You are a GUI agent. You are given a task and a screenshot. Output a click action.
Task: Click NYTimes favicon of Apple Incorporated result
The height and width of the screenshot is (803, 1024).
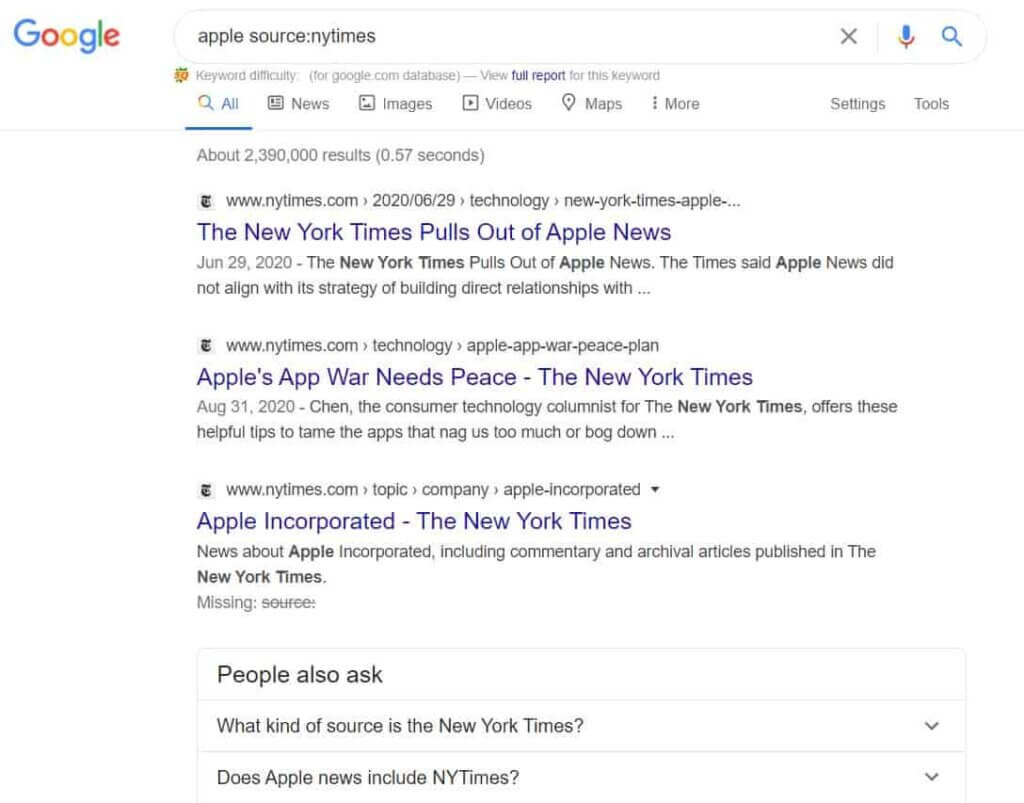coord(206,490)
